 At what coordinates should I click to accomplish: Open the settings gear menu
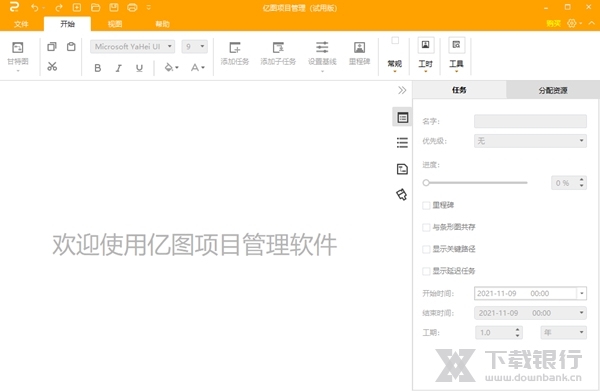point(572,23)
